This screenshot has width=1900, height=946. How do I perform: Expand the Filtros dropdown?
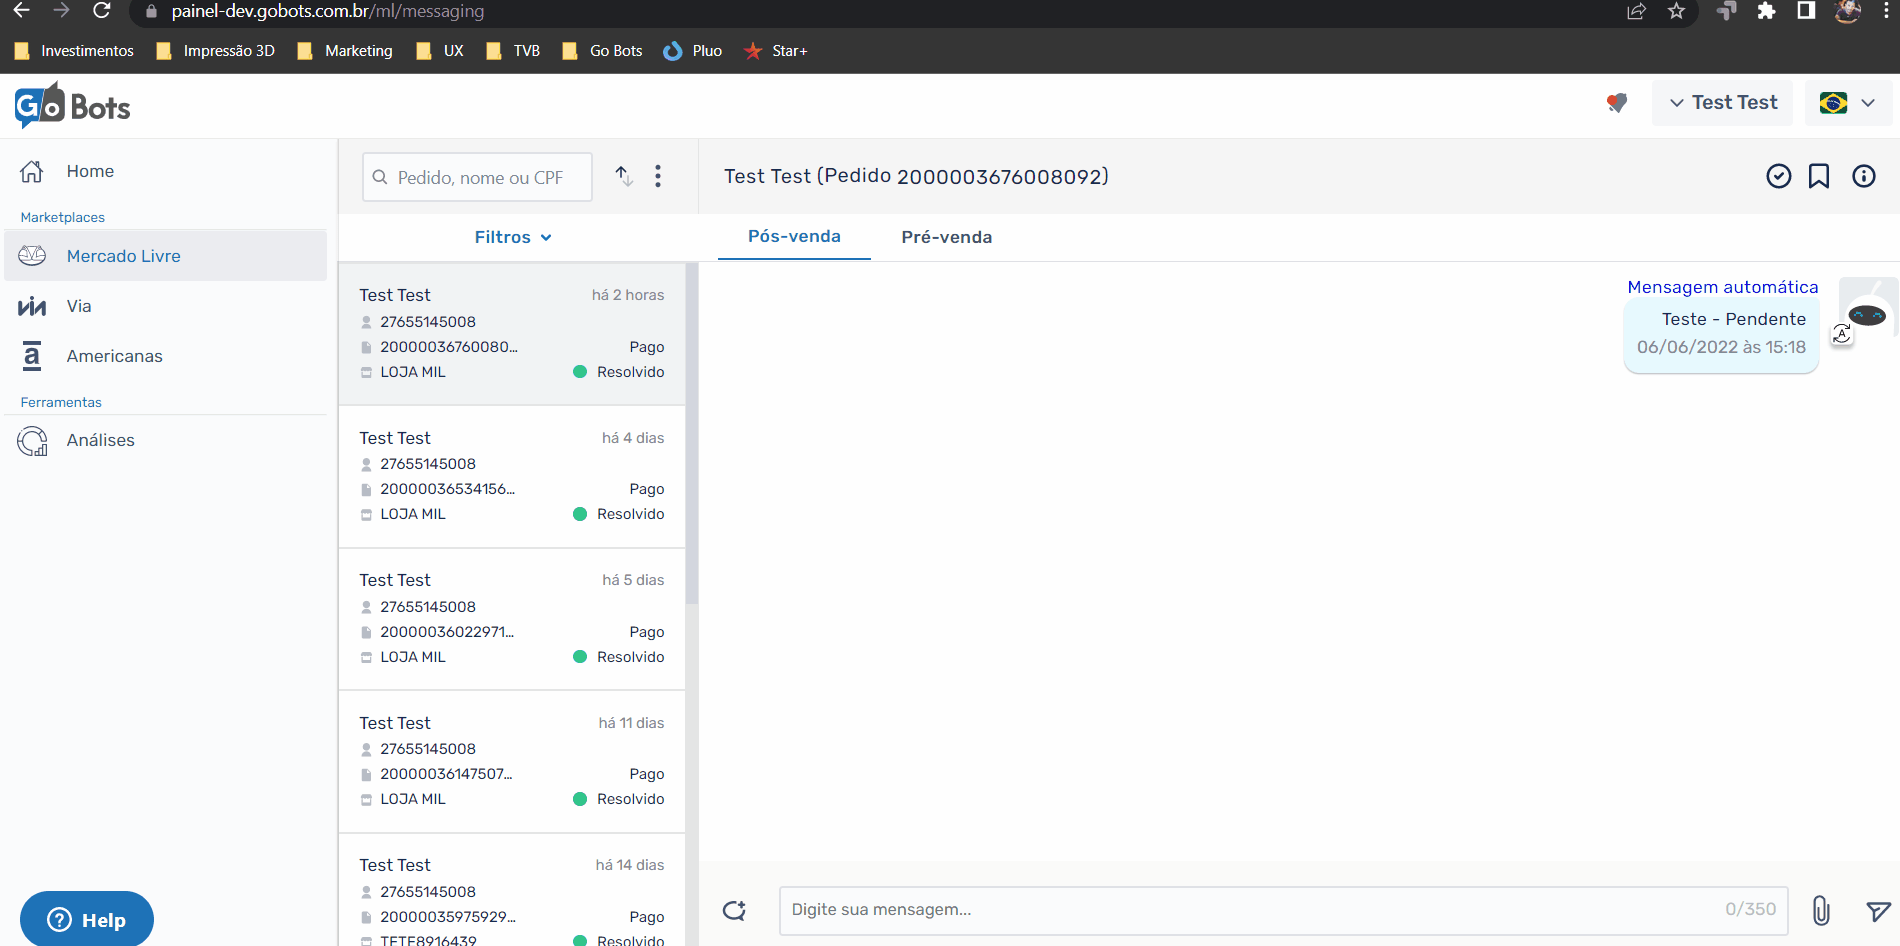[513, 237]
